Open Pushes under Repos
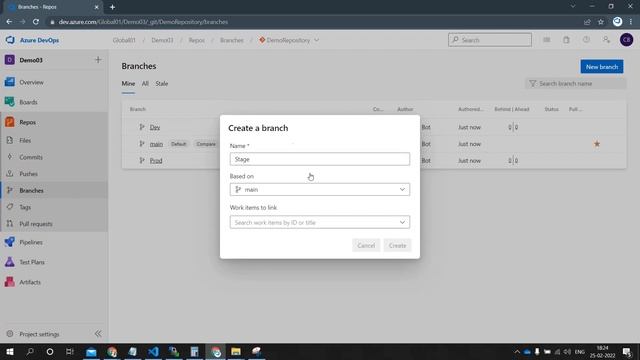Screen dimensions: 640x360 pyautogui.click(x=28, y=174)
